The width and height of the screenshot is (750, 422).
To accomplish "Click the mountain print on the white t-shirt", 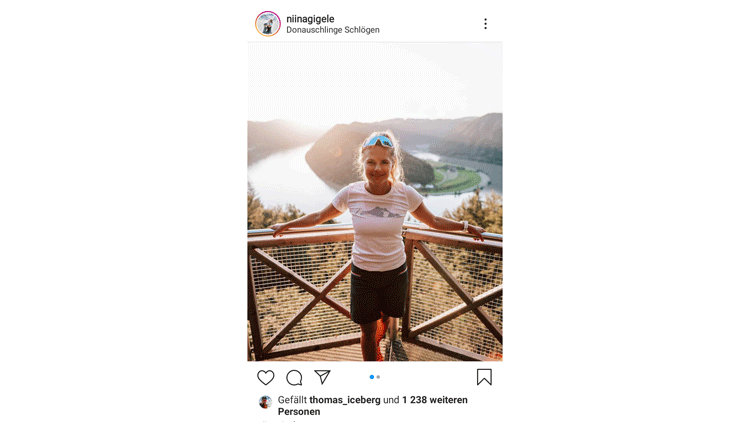I will pyautogui.click(x=378, y=211).
